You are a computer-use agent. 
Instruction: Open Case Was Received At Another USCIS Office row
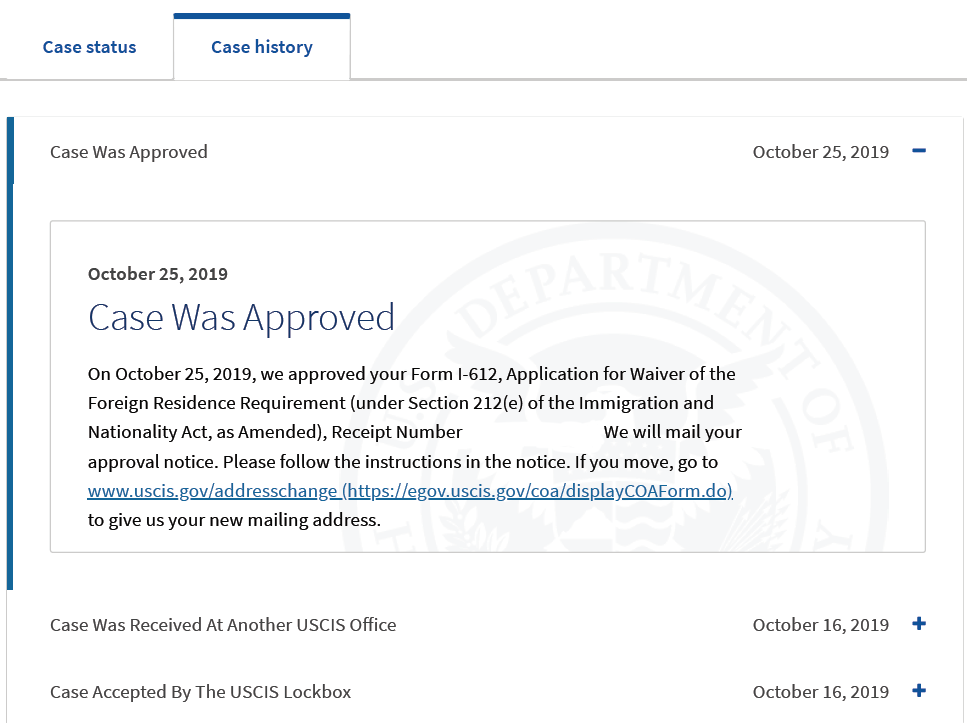tap(487, 624)
